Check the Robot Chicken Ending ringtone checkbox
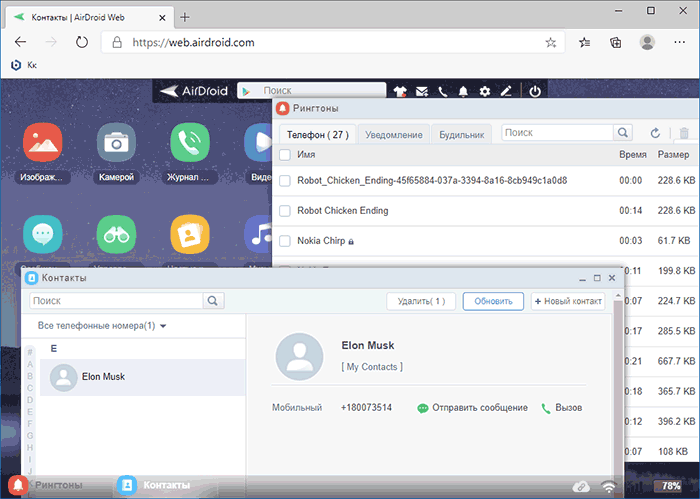Screen dimensions: 700x499 285,211
